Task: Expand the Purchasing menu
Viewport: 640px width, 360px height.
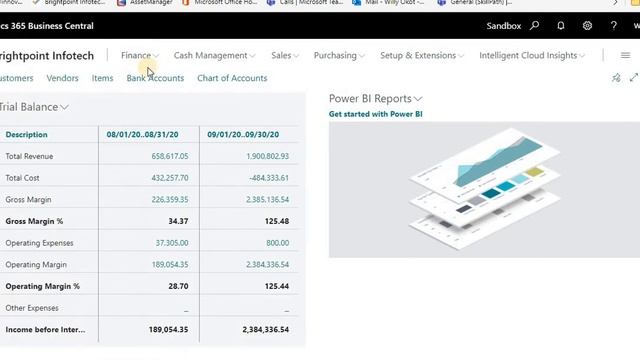Action: click(x=339, y=55)
